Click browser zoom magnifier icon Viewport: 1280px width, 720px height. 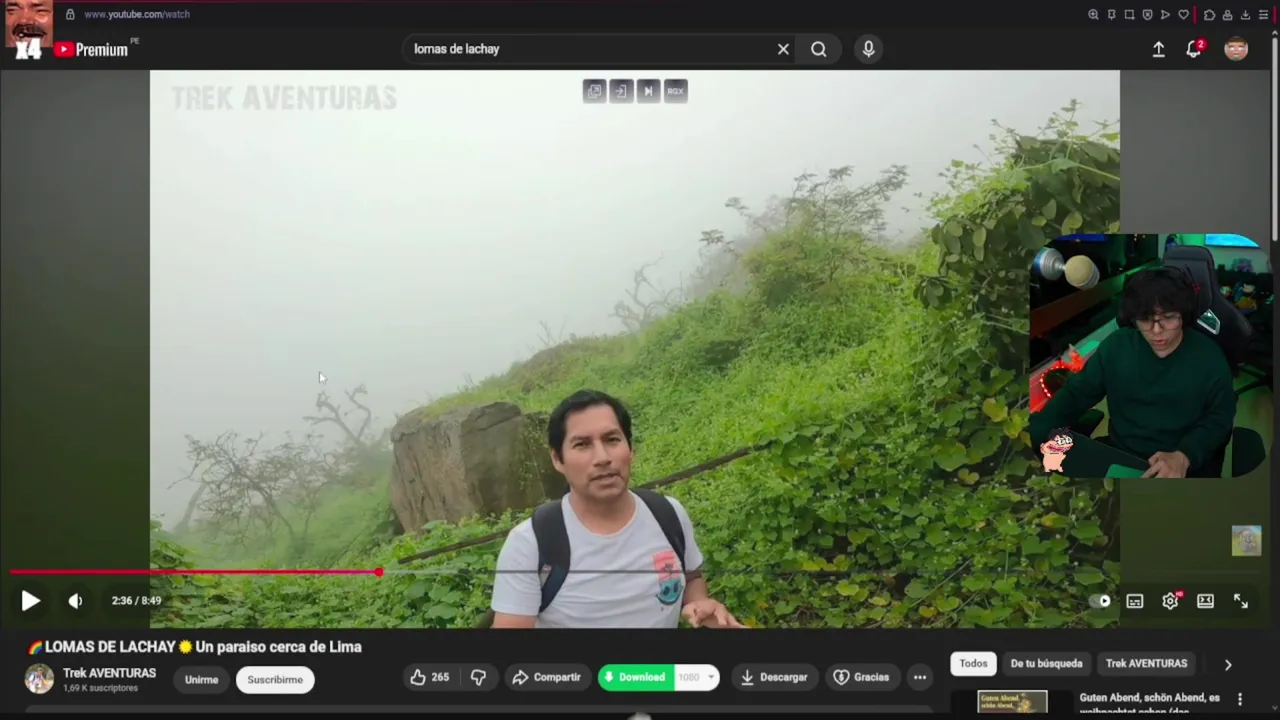coord(1093,14)
